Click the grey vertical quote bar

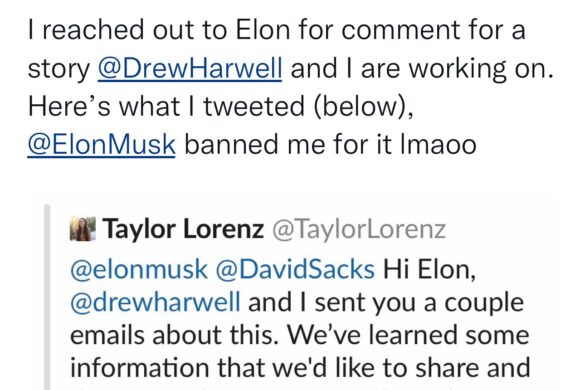[47, 297]
